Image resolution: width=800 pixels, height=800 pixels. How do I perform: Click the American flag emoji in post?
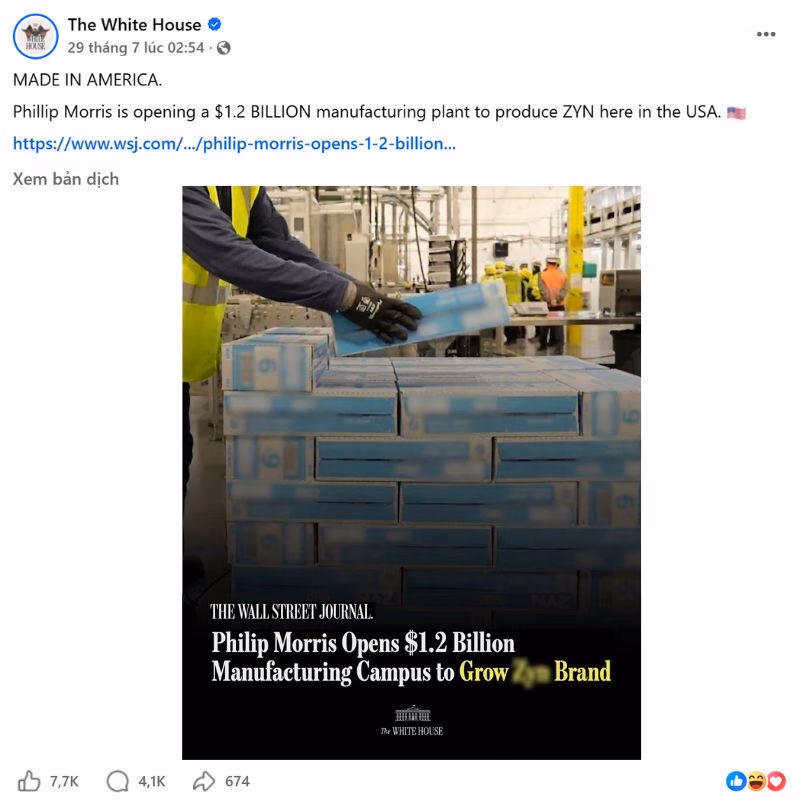[x=736, y=113]
